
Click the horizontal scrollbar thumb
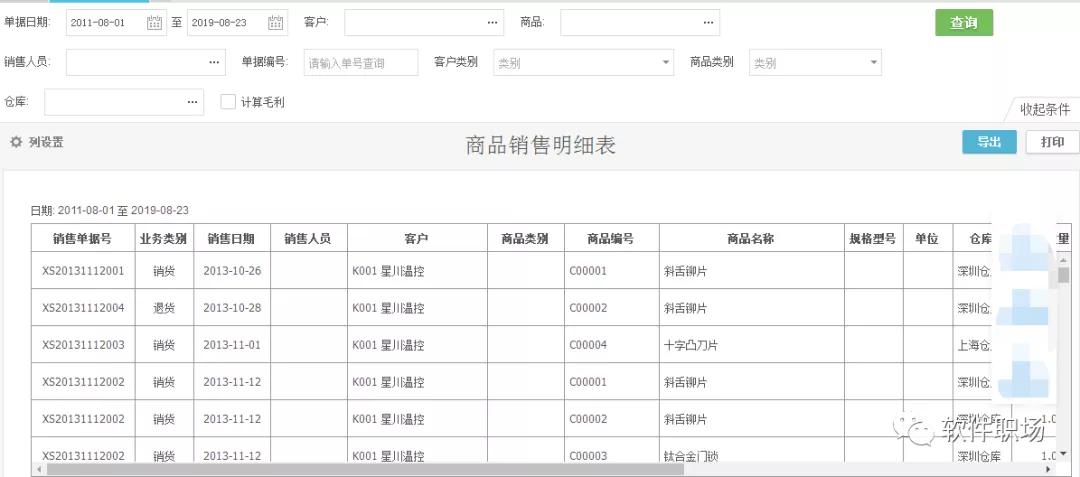pyautogui.click(x=365, y=469)
